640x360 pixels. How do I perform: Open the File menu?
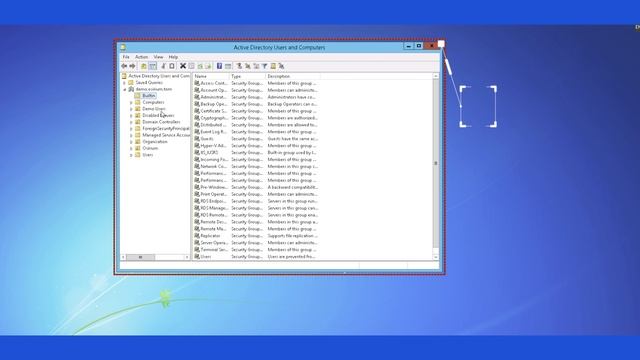(126, 57)
